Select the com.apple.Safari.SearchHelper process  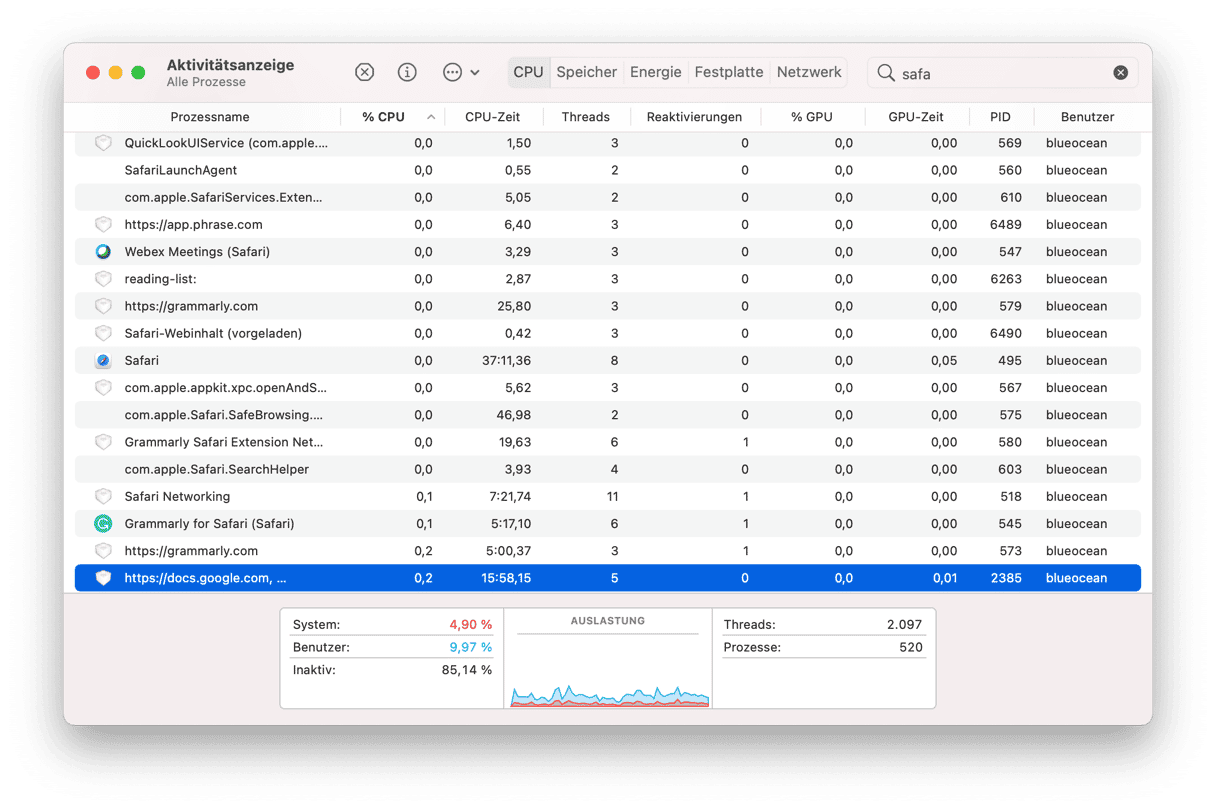pos(217,469)
